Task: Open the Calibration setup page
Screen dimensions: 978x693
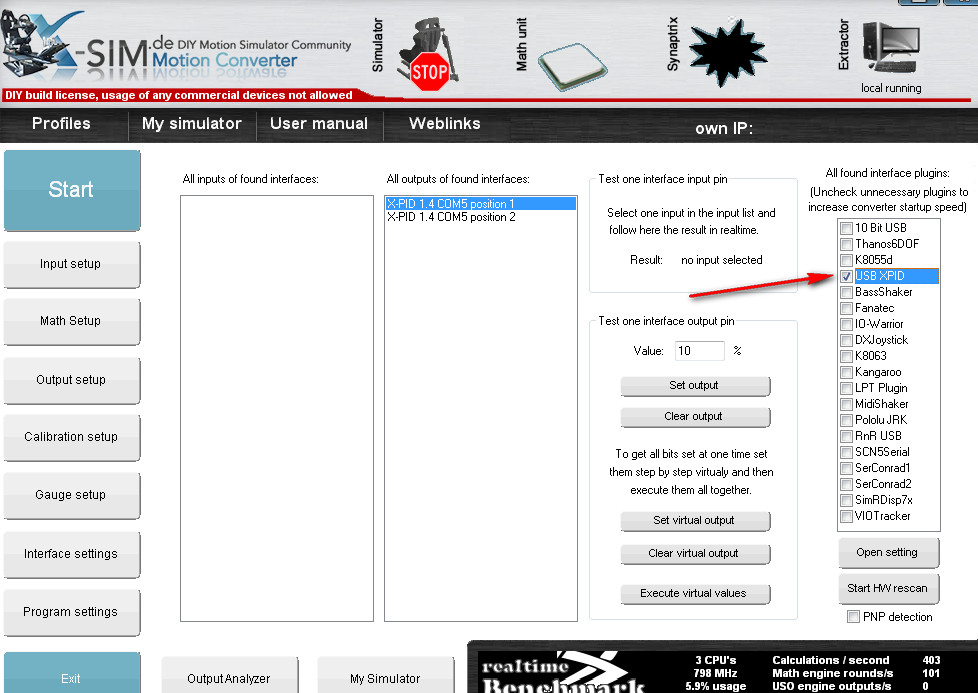Action: tap(71, 437)
